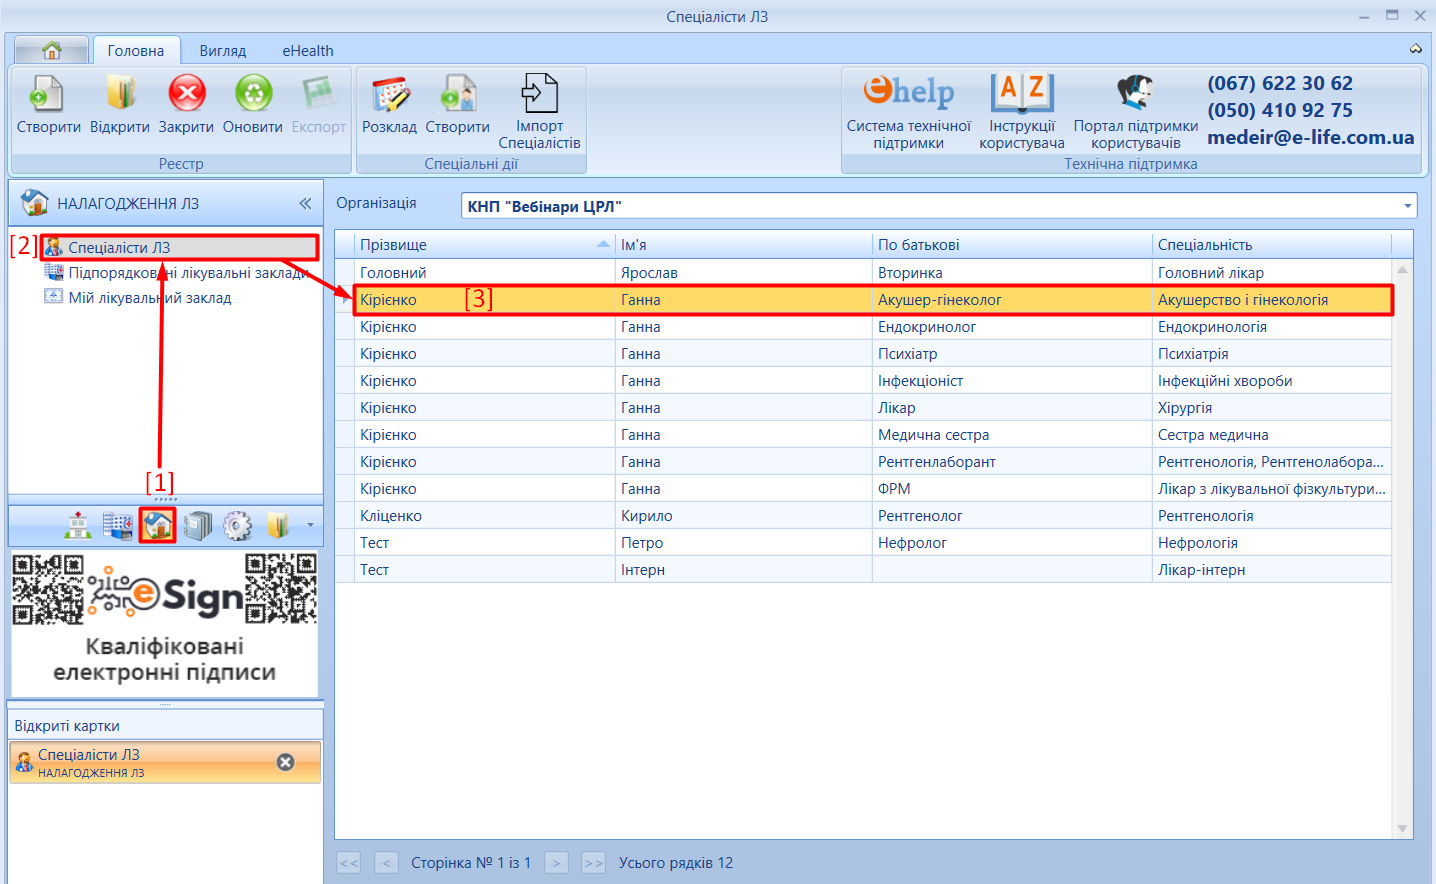
Task: Click the yellow folder icon in navigation bar
Action: click(x=278, y=525)
